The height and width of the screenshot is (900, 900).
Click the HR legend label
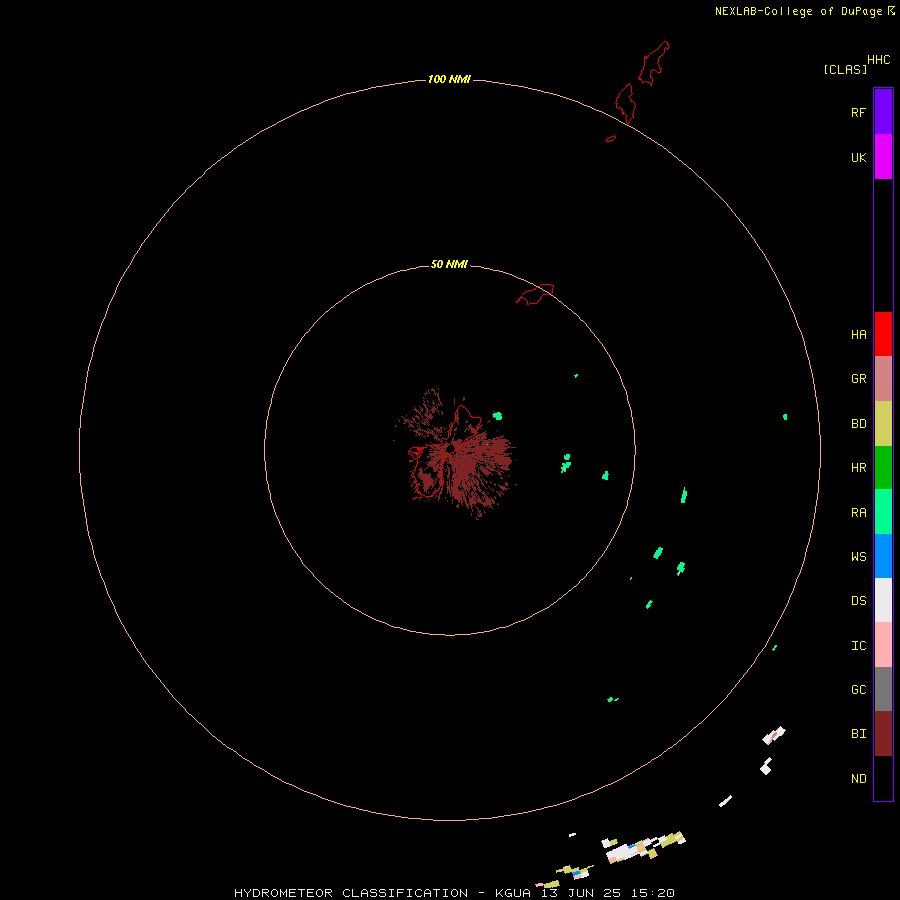pyautogui.click(x=858, y=468)
